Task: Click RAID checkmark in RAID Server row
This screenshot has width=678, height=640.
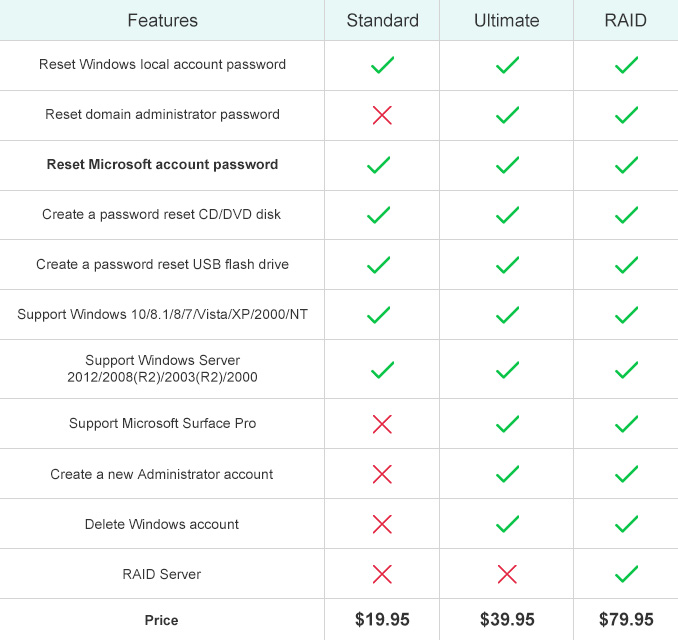Action: coord(626,574)
